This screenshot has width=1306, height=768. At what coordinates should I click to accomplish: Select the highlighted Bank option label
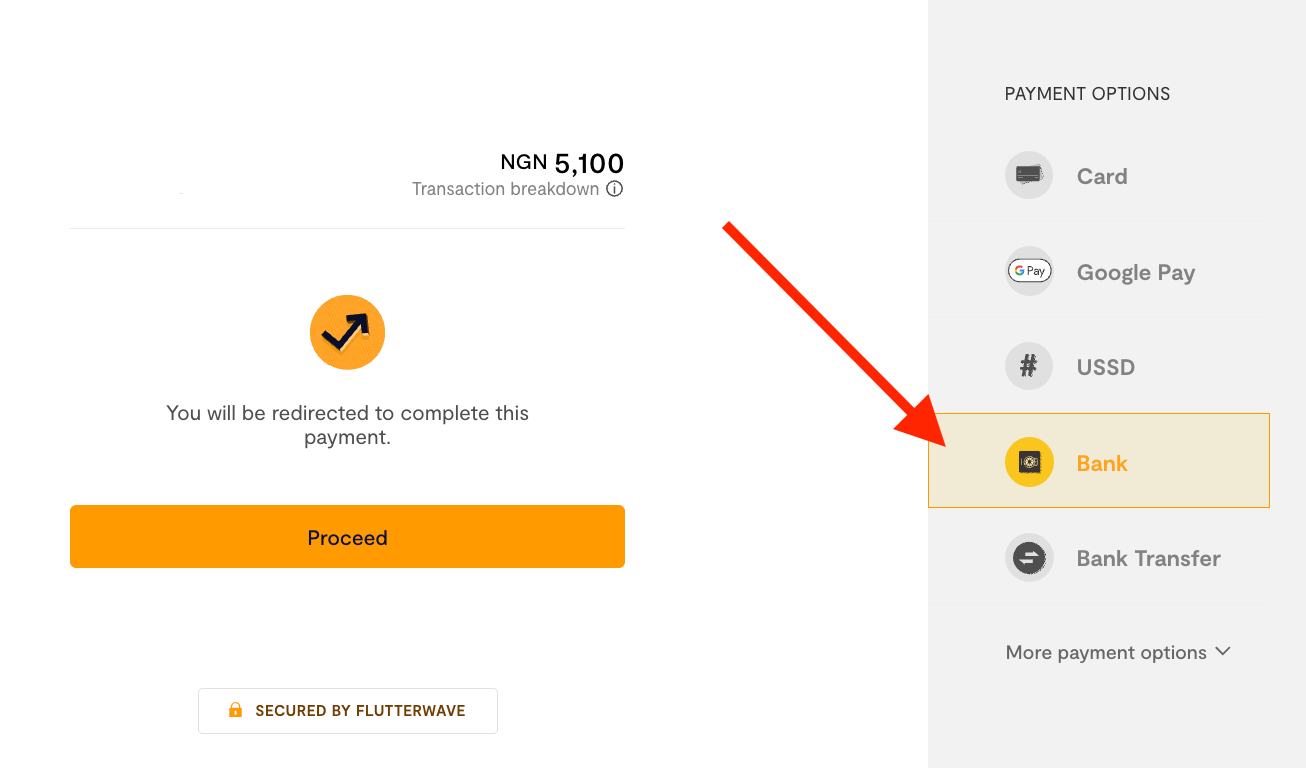click(x=1102, y=463)
